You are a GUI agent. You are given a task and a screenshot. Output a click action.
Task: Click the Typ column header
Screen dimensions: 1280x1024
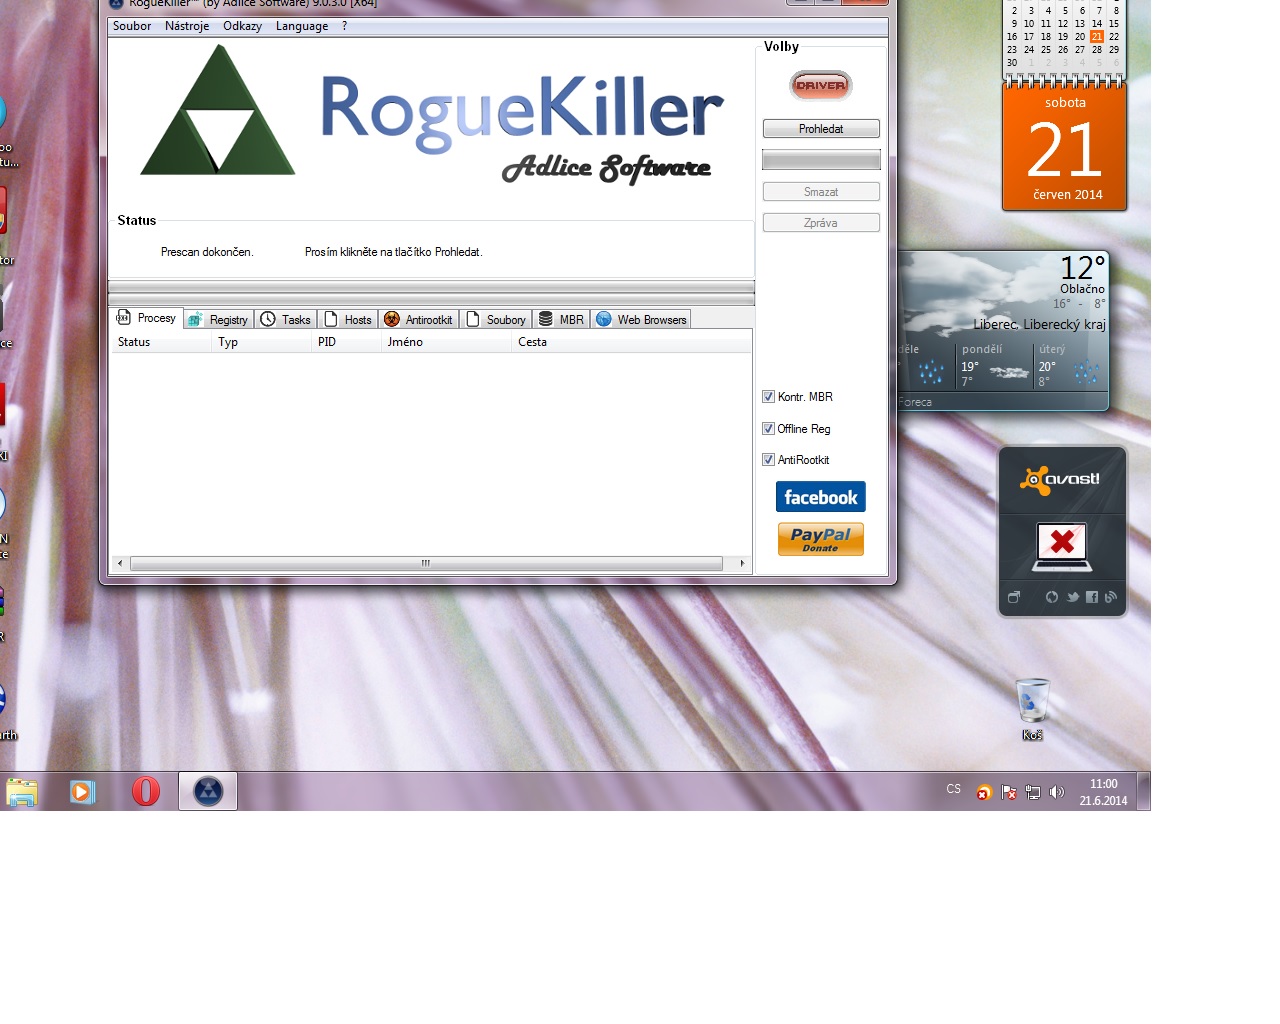click(x=262, y=342)
